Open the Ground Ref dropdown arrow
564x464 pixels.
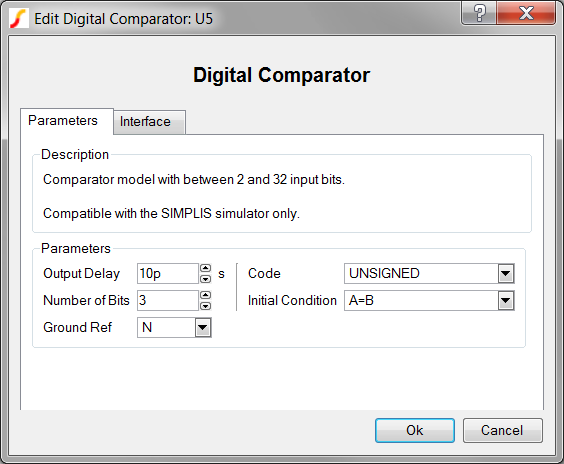[x=203, y=328]
